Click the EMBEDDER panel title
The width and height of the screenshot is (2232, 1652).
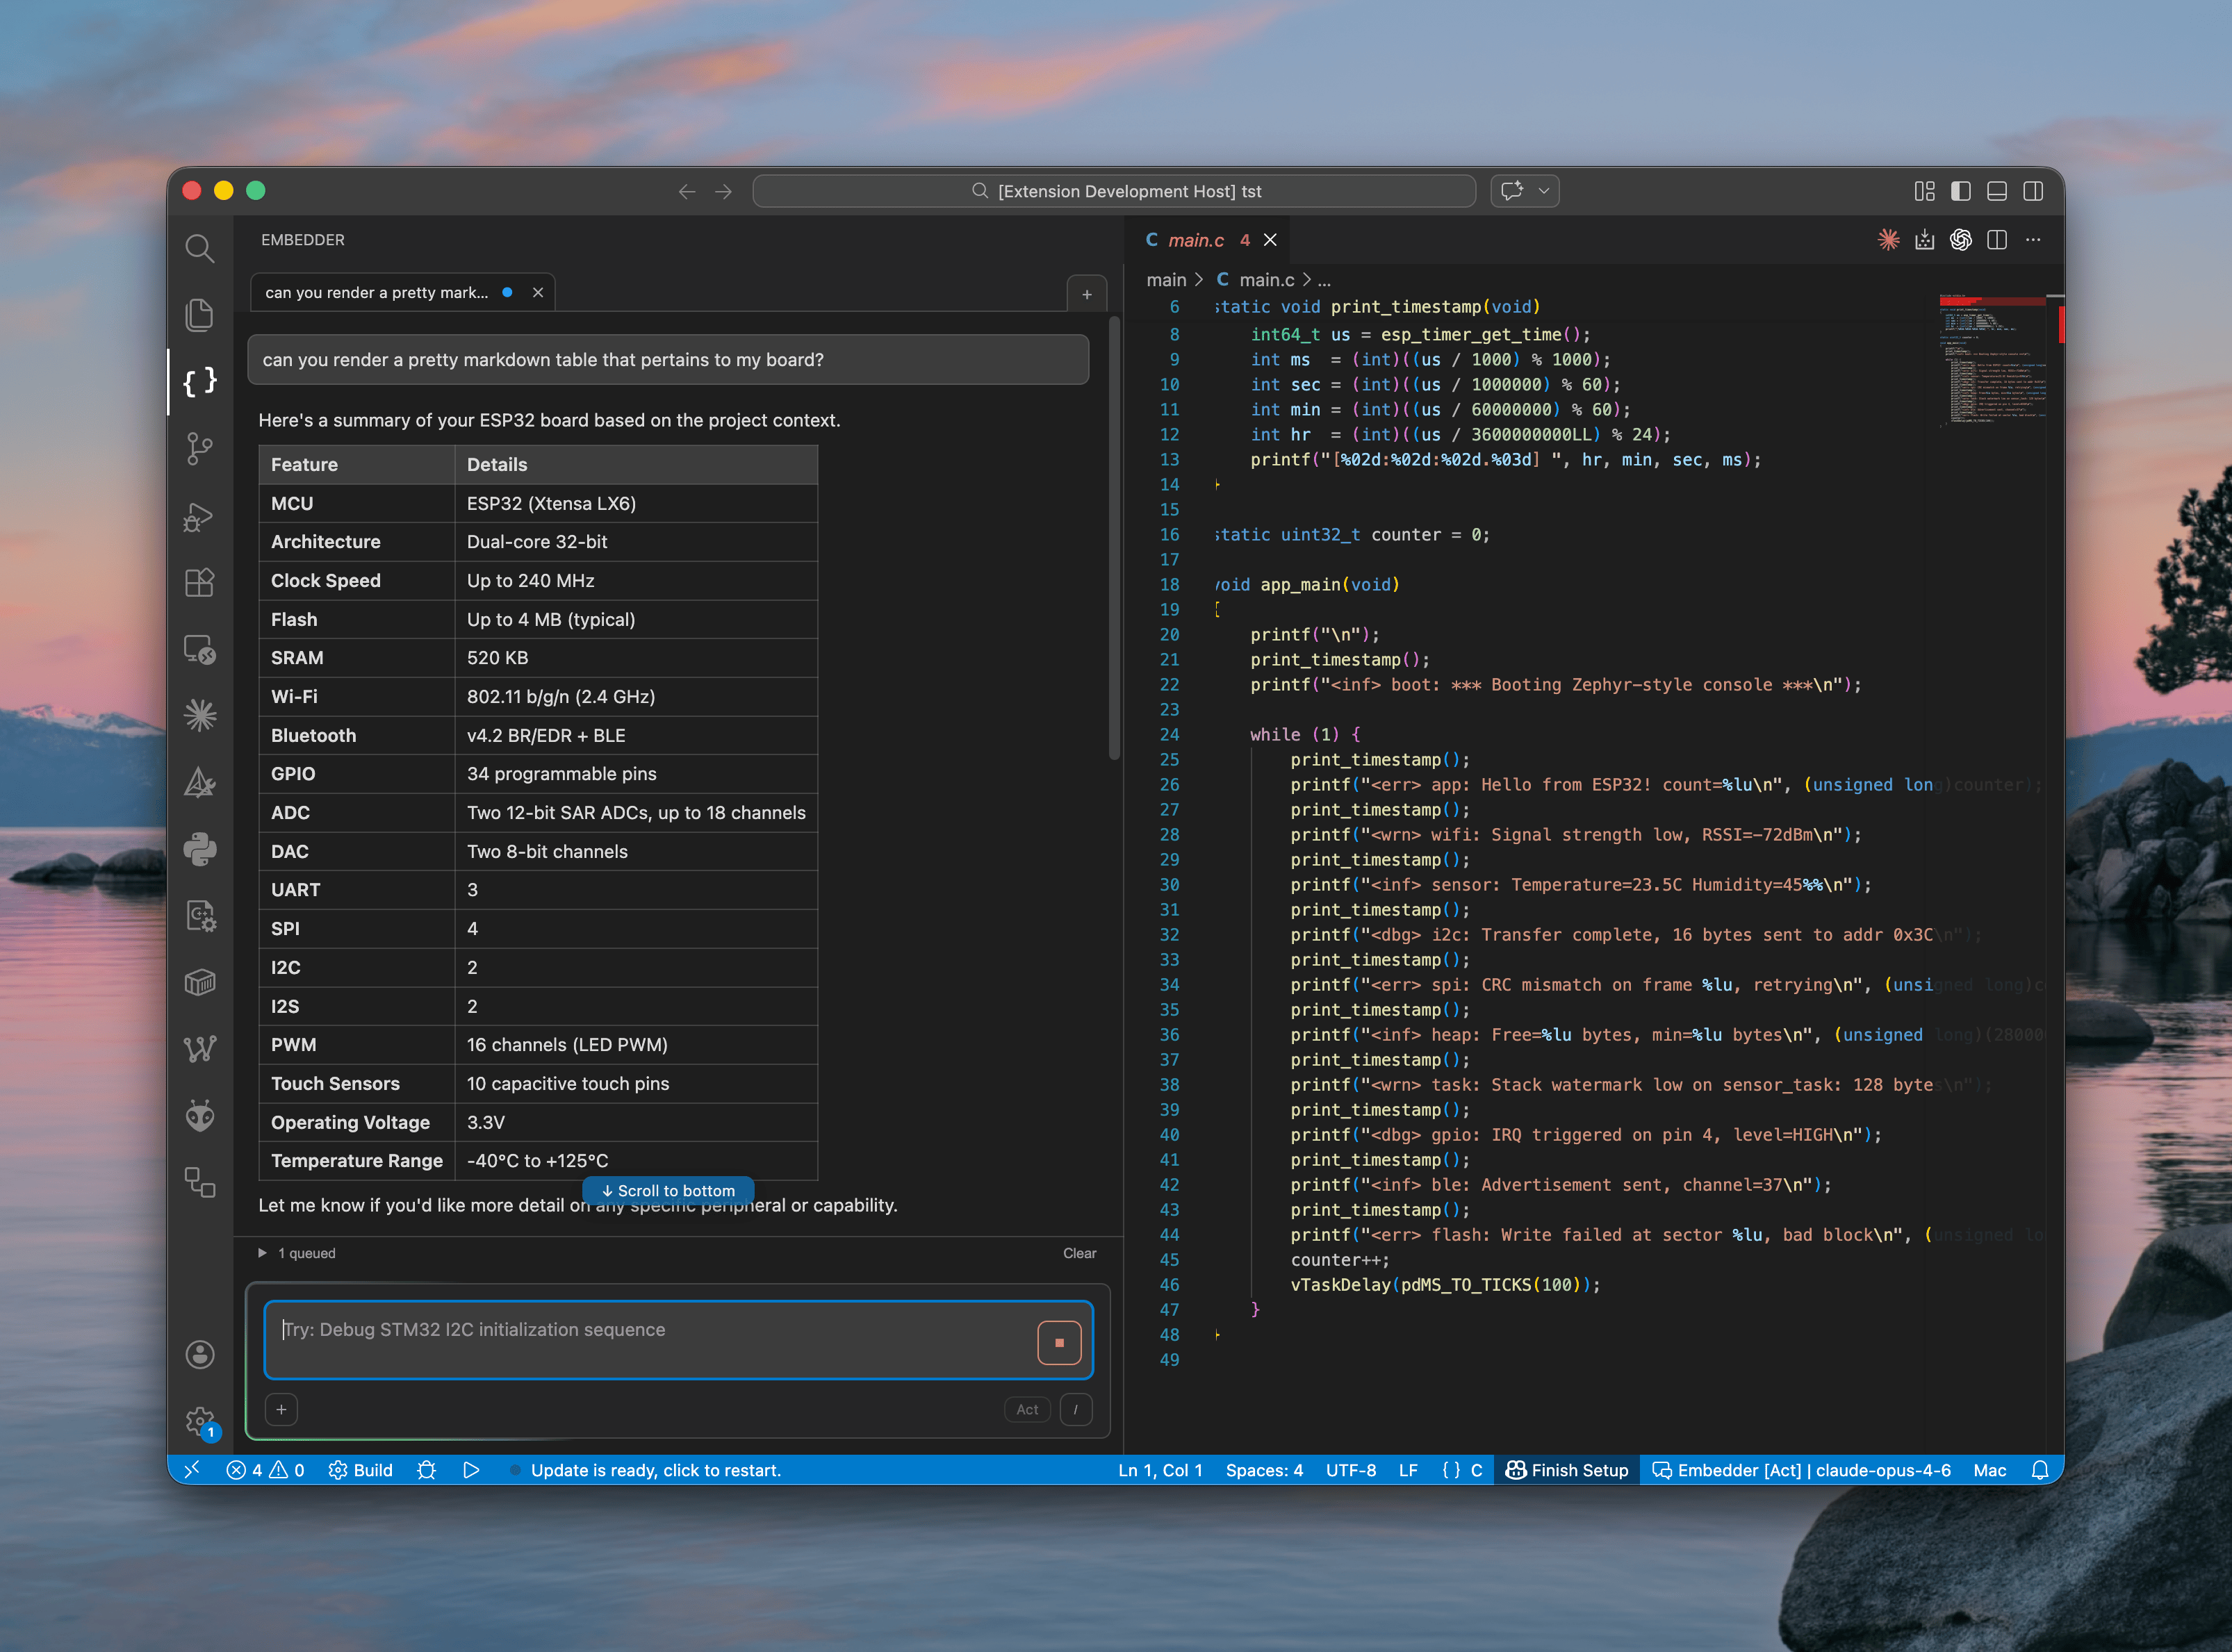pos(303,240)
